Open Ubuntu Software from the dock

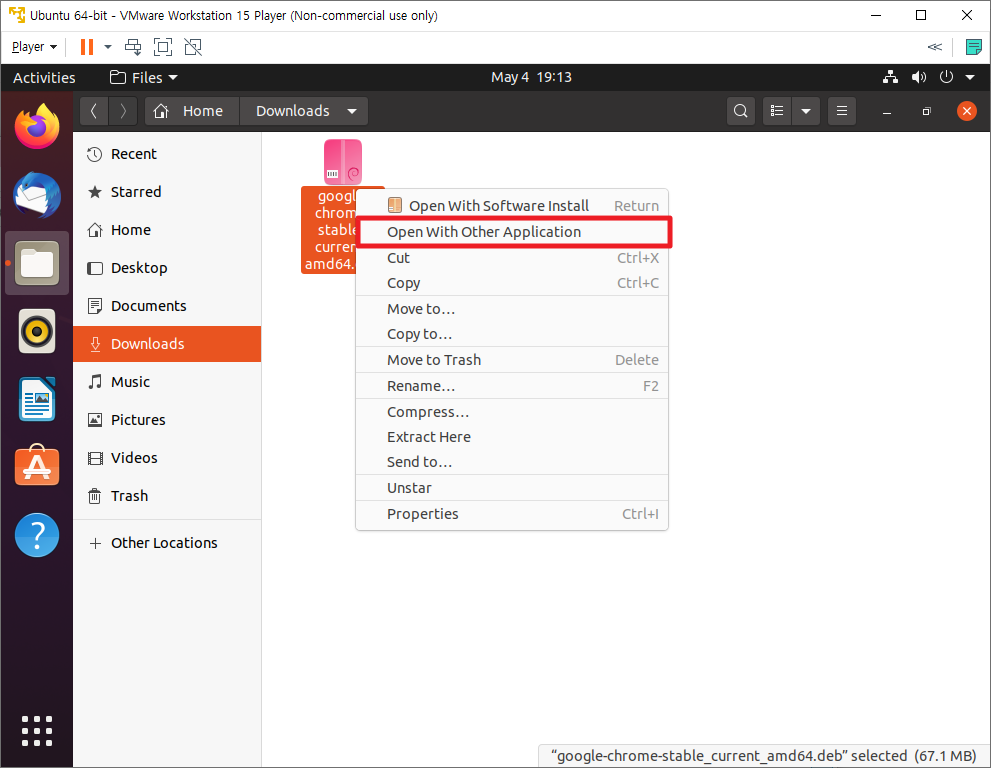pos(37,466)
